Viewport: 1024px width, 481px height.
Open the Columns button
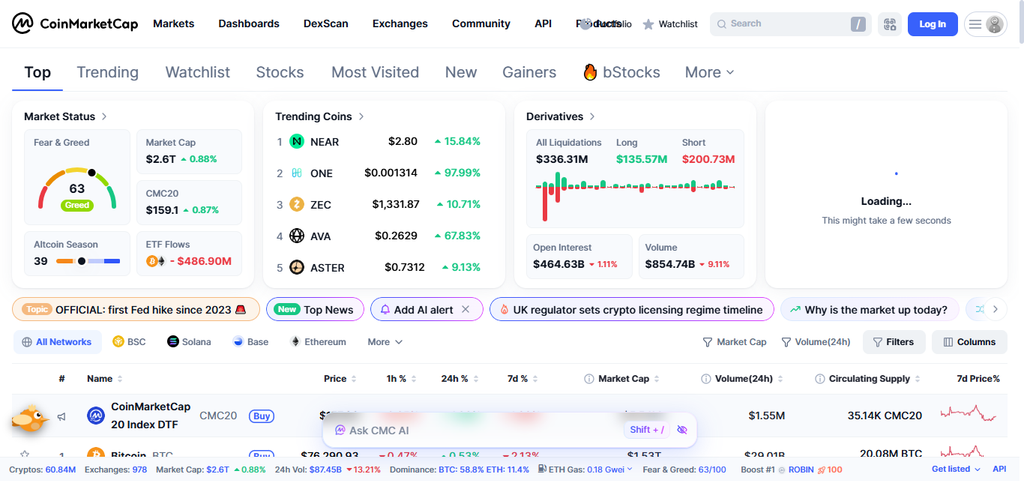click(x=970, y=342)
